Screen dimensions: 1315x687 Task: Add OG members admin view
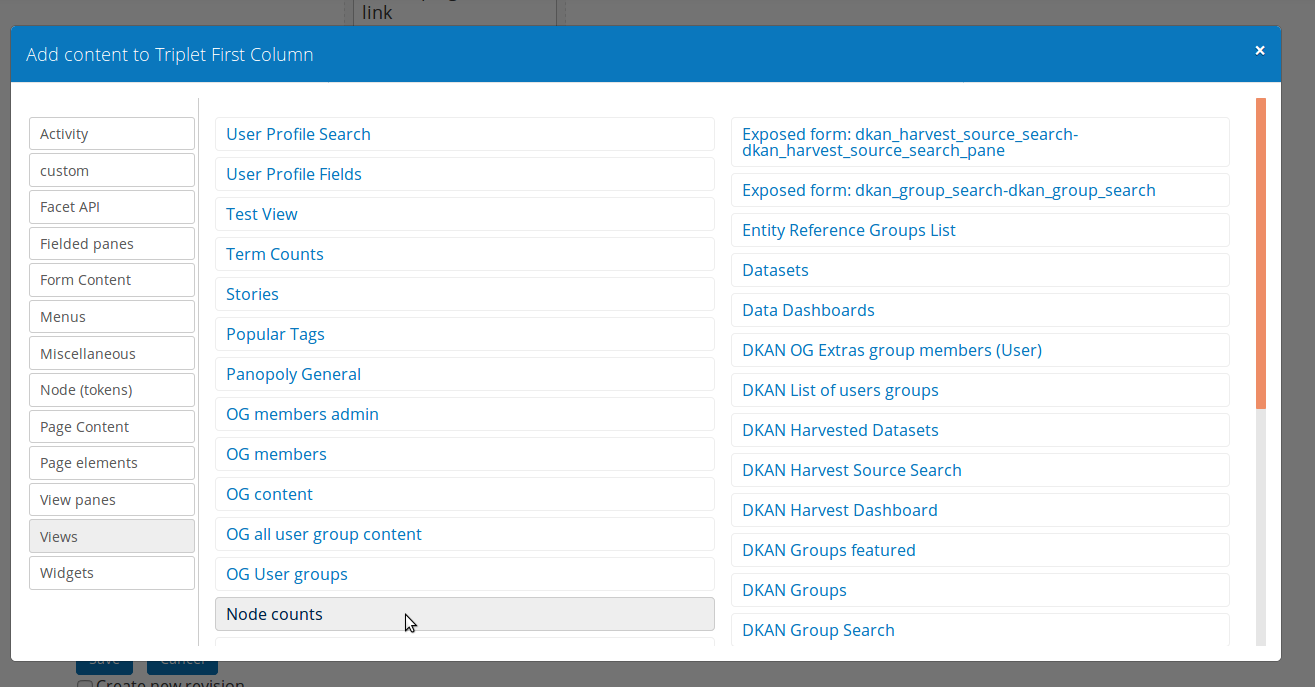click(x=465, y=414)
